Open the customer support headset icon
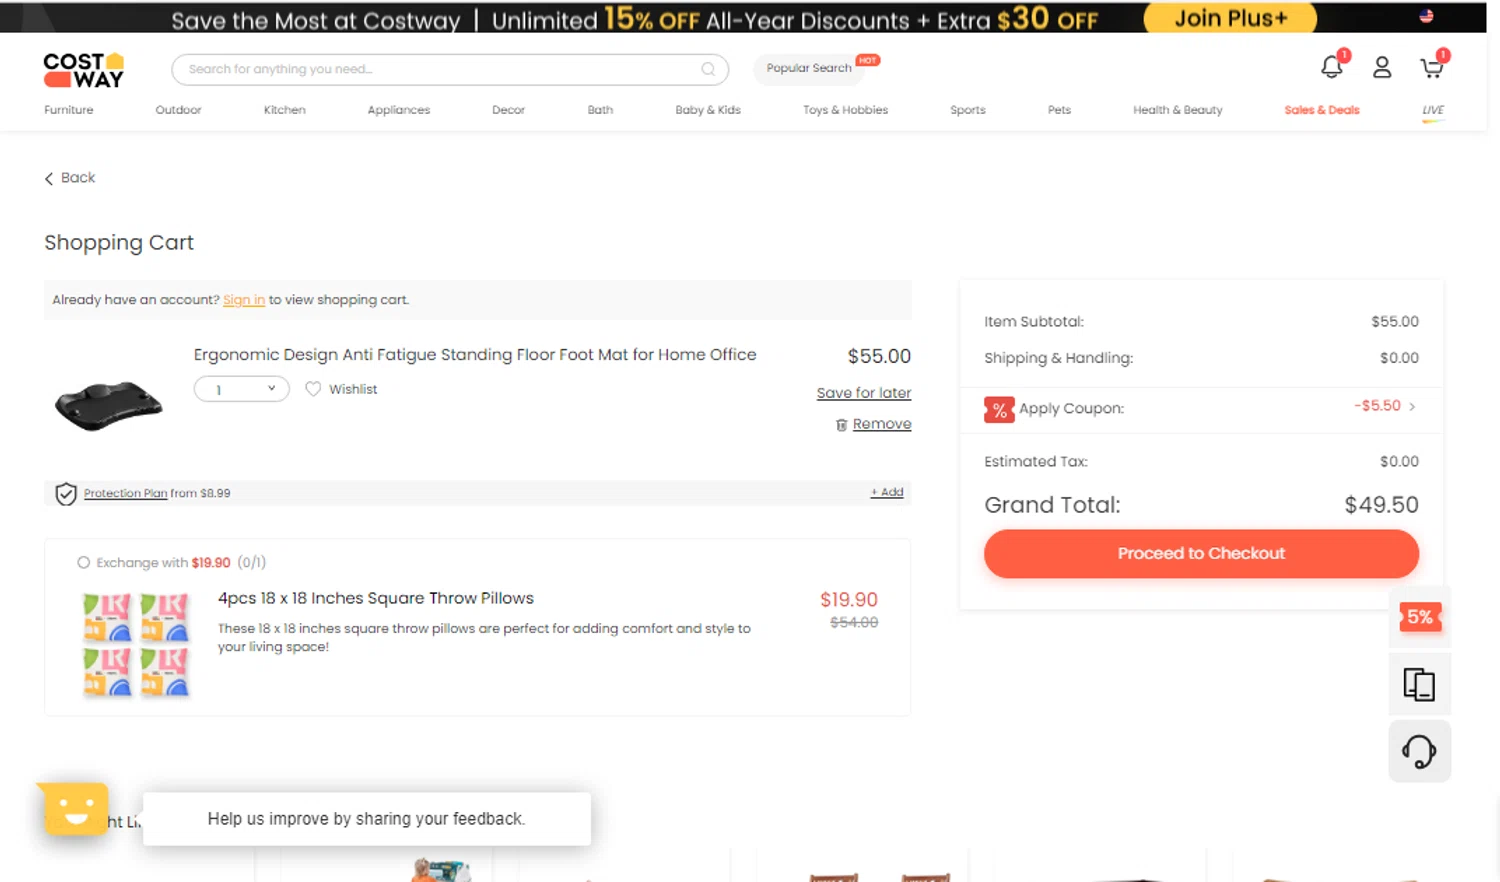 tap(1419, 751)
